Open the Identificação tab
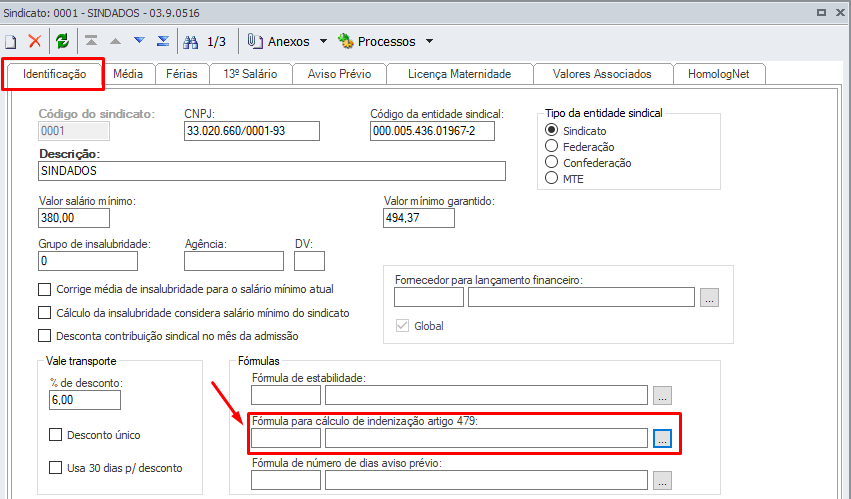This screenshot has height=499, width=851. tap(54, 74)
